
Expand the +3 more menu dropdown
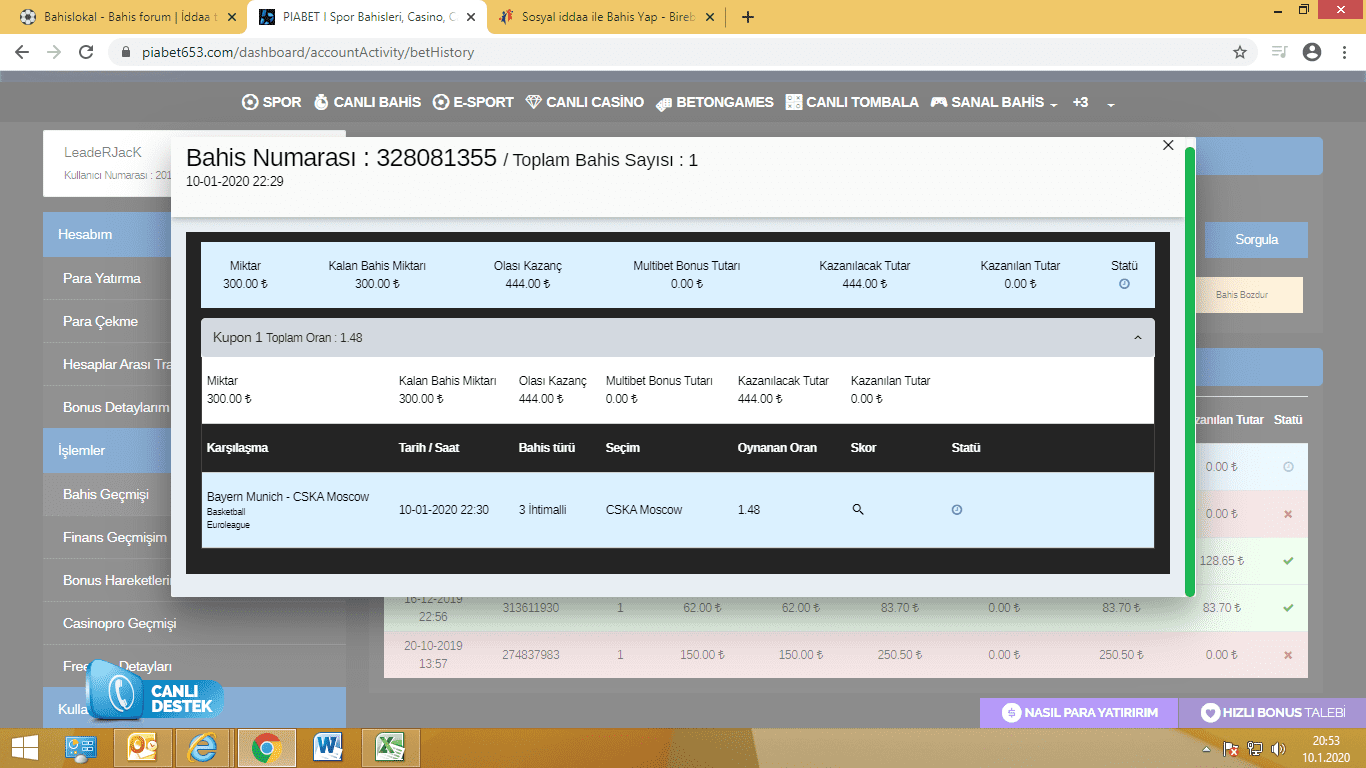(1093, 102)
